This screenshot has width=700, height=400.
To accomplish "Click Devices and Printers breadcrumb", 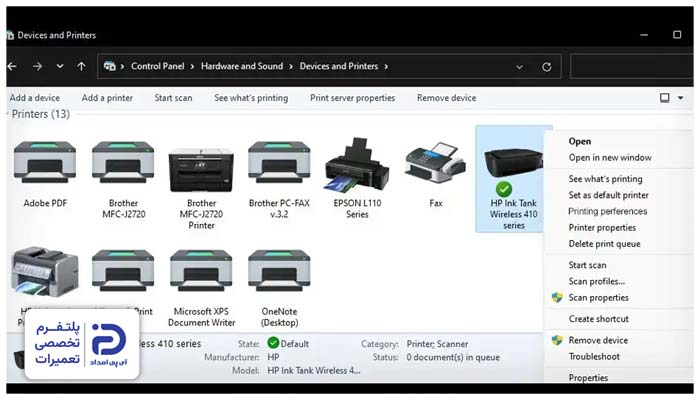I will [338, 66].
